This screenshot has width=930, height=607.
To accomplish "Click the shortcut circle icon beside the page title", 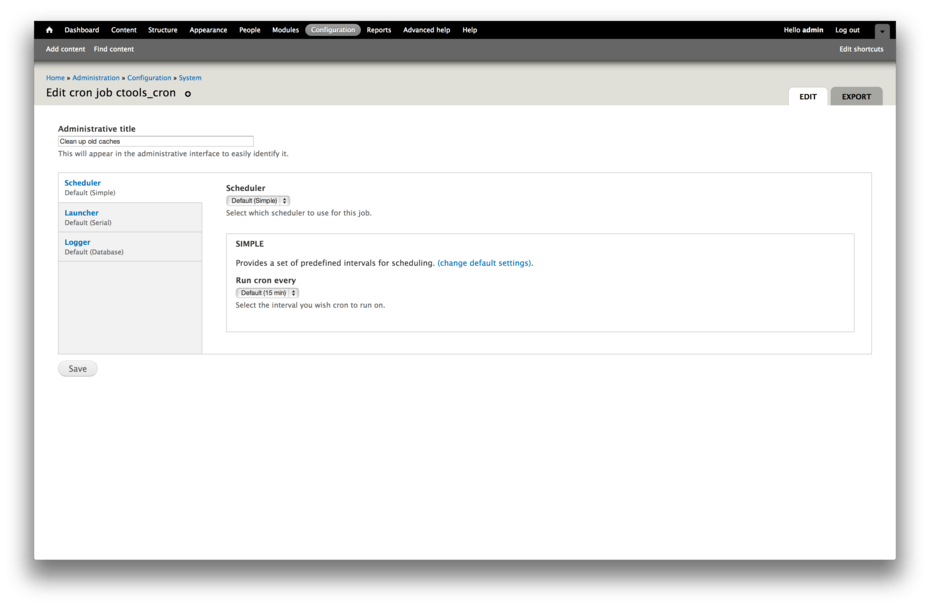I will (x=187, y=94).
